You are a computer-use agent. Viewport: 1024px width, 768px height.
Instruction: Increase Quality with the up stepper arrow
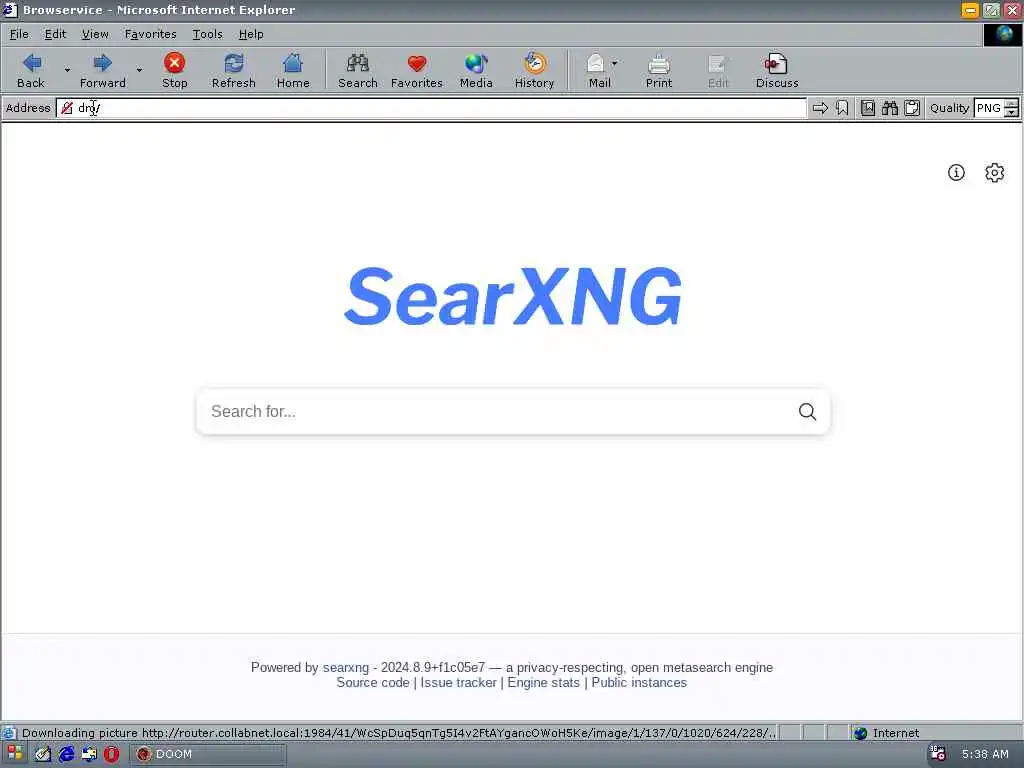[1011, 104]
